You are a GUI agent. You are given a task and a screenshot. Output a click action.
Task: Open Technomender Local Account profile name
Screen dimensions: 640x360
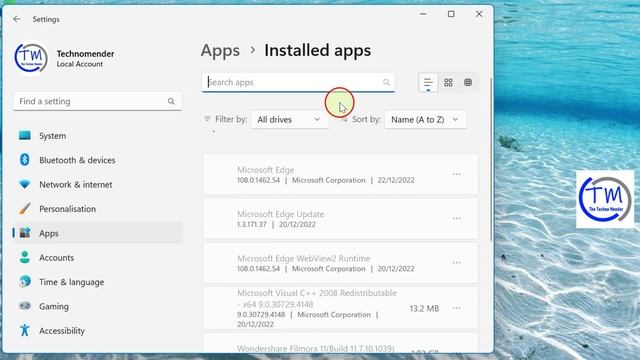tap(85, 58)
